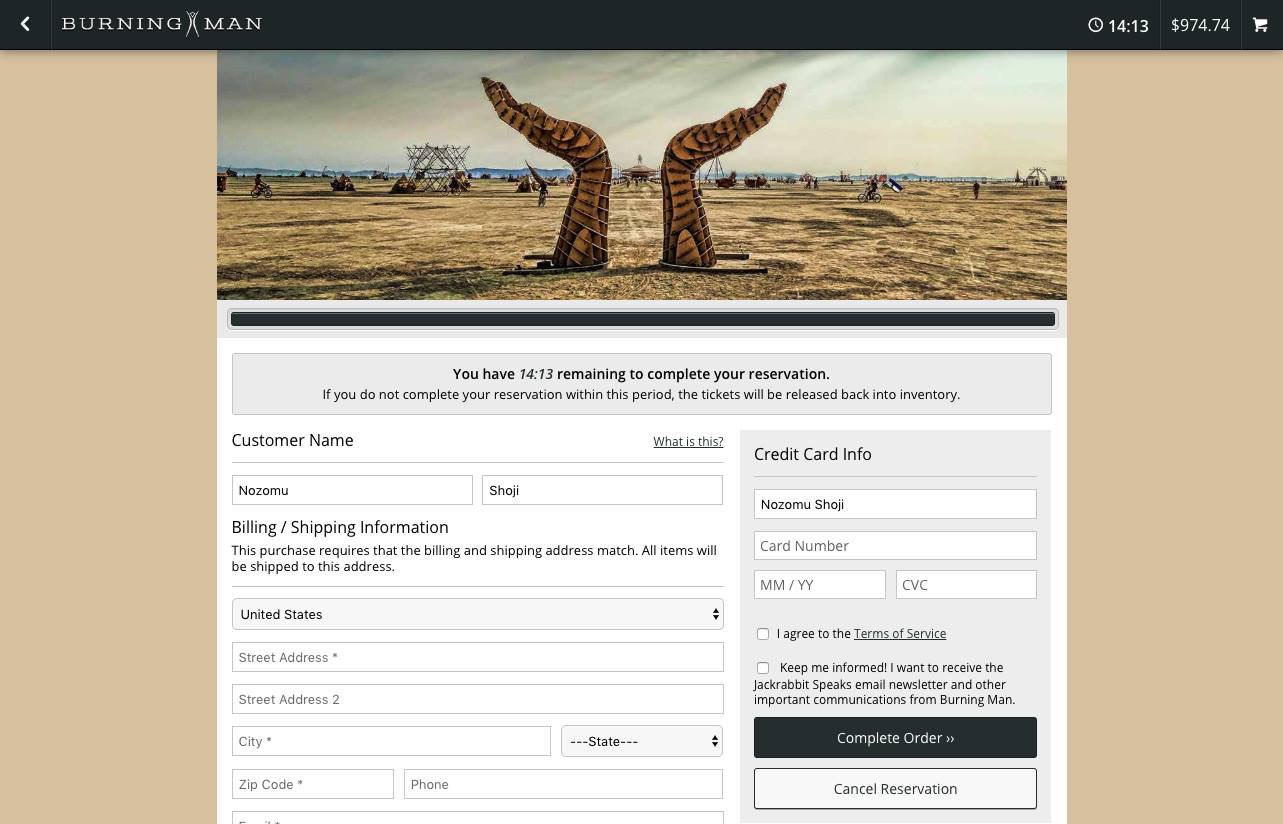Click the Phone input field
This screenshot has width=1283, height=824.
[563, 784]
